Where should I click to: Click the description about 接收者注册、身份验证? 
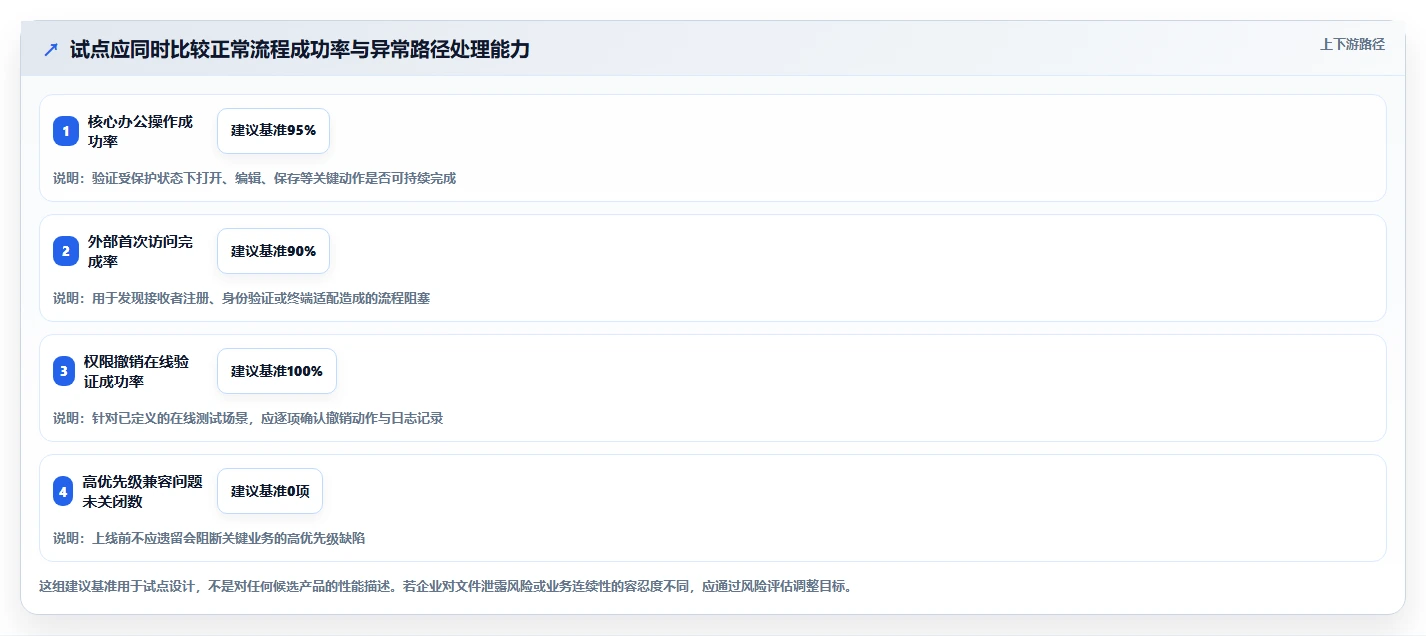(x=241, y=298)
